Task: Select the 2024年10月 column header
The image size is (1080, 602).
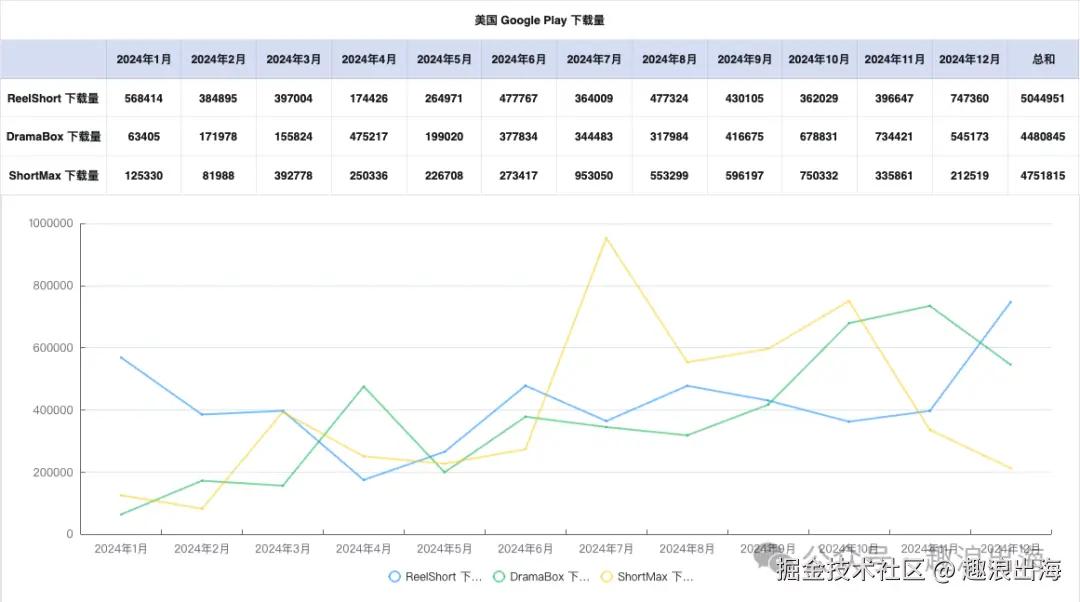Action: (x=819, y=59)
